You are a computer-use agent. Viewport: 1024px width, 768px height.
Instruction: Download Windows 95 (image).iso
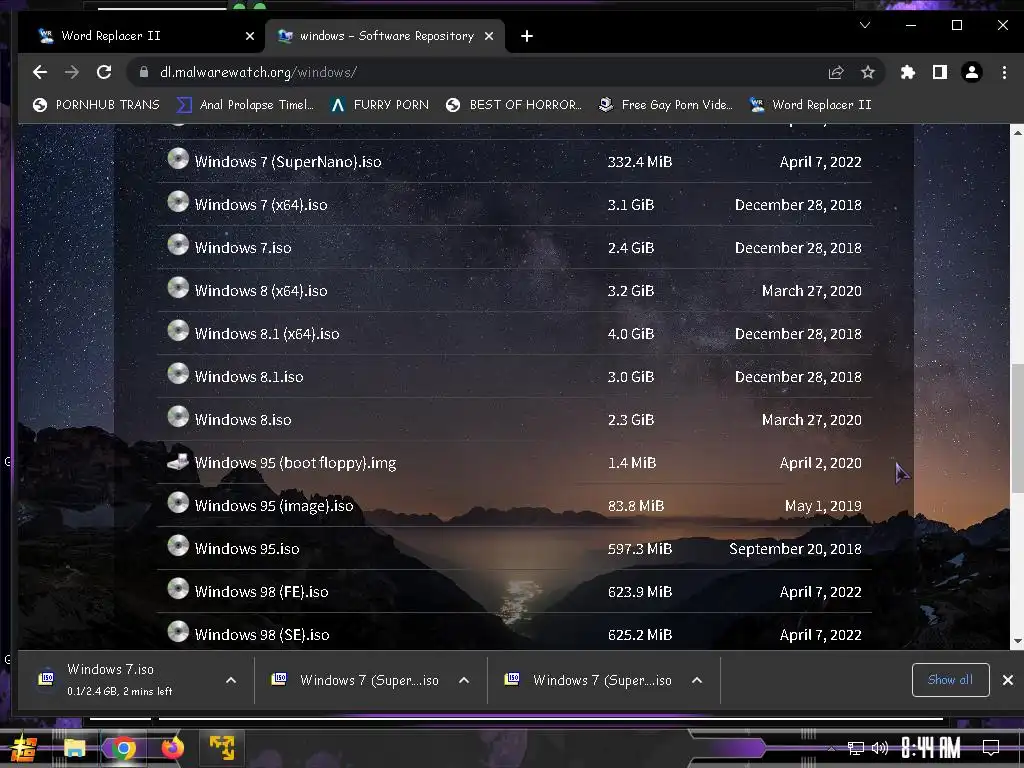point(274,506)
